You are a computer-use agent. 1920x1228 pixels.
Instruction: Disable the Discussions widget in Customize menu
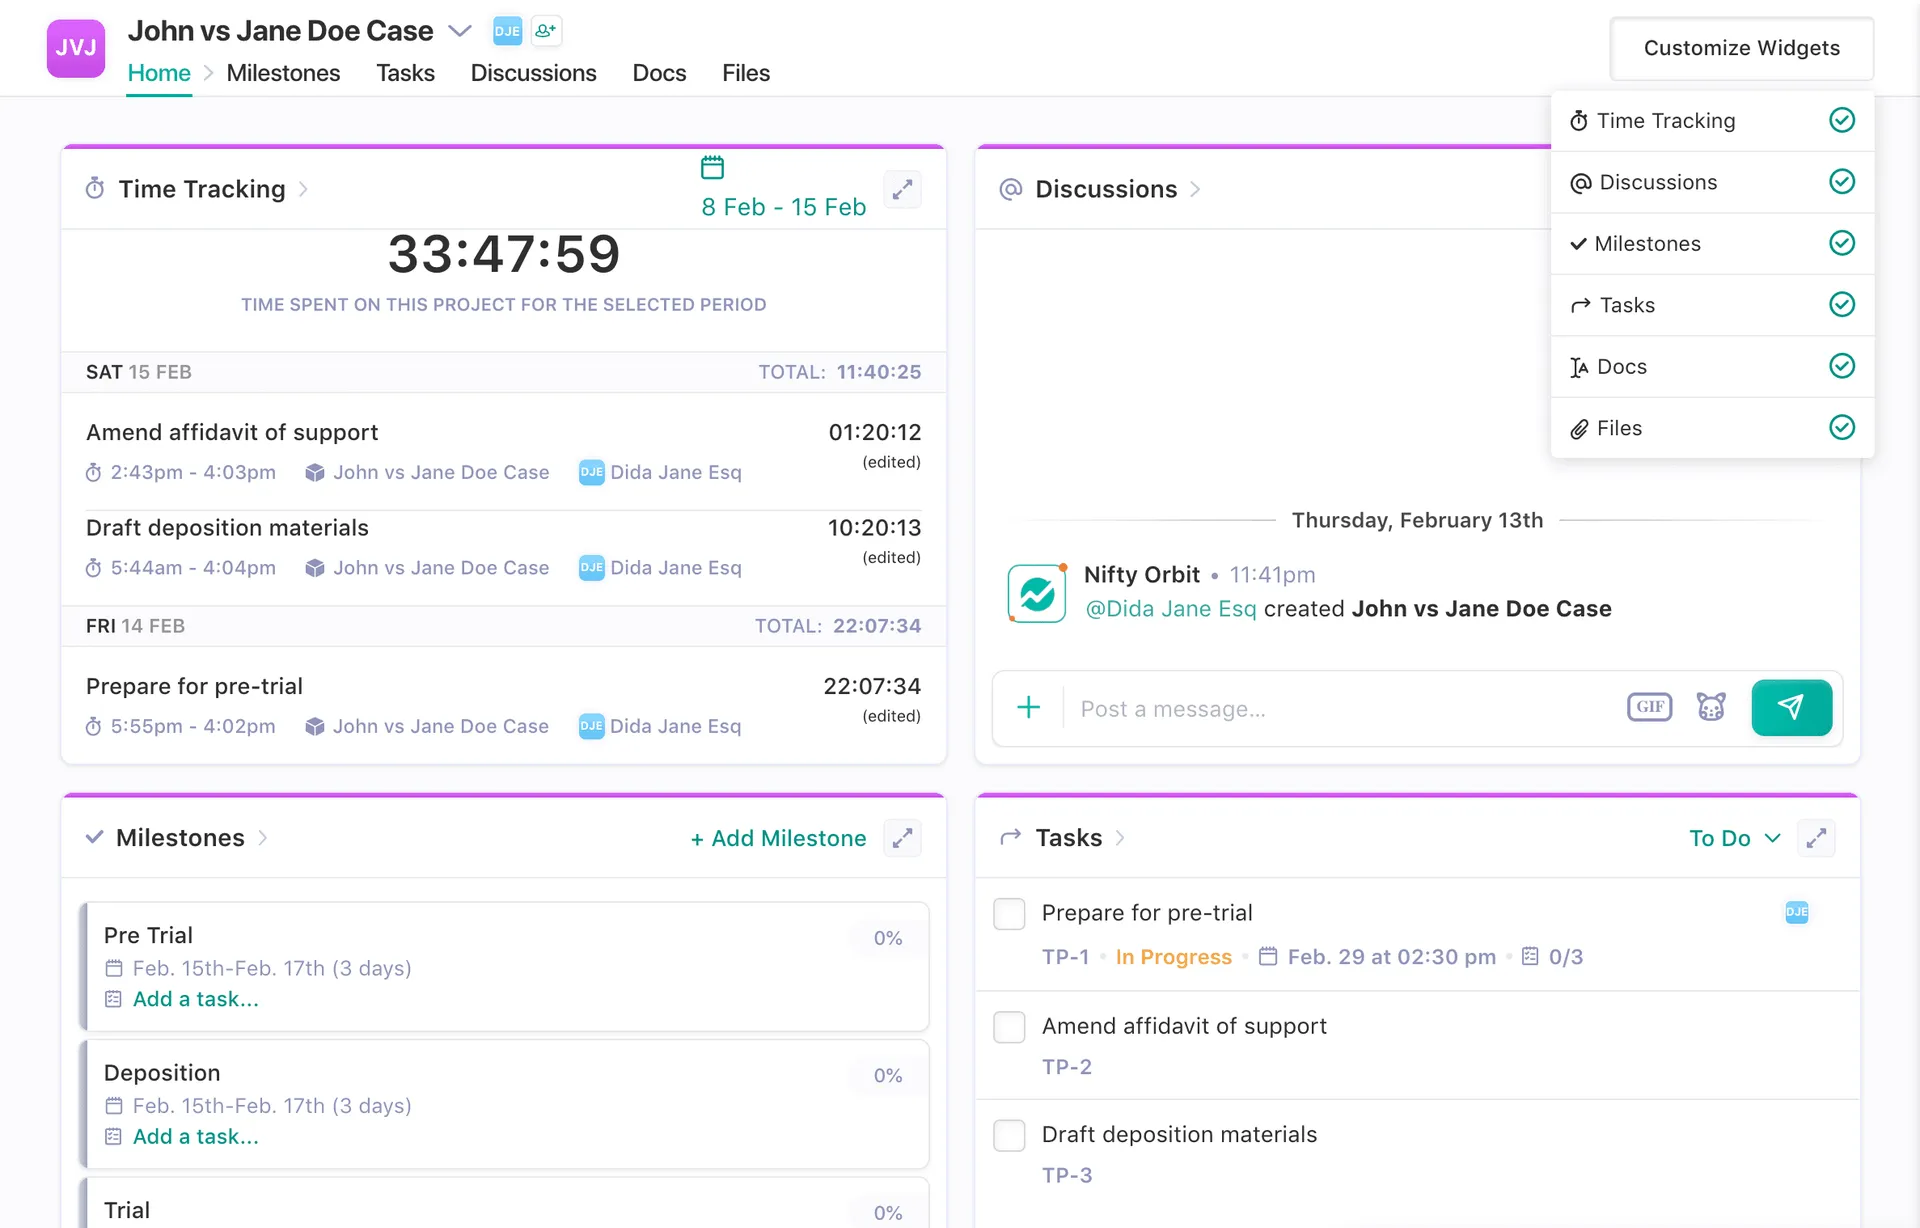point(1842,182)
